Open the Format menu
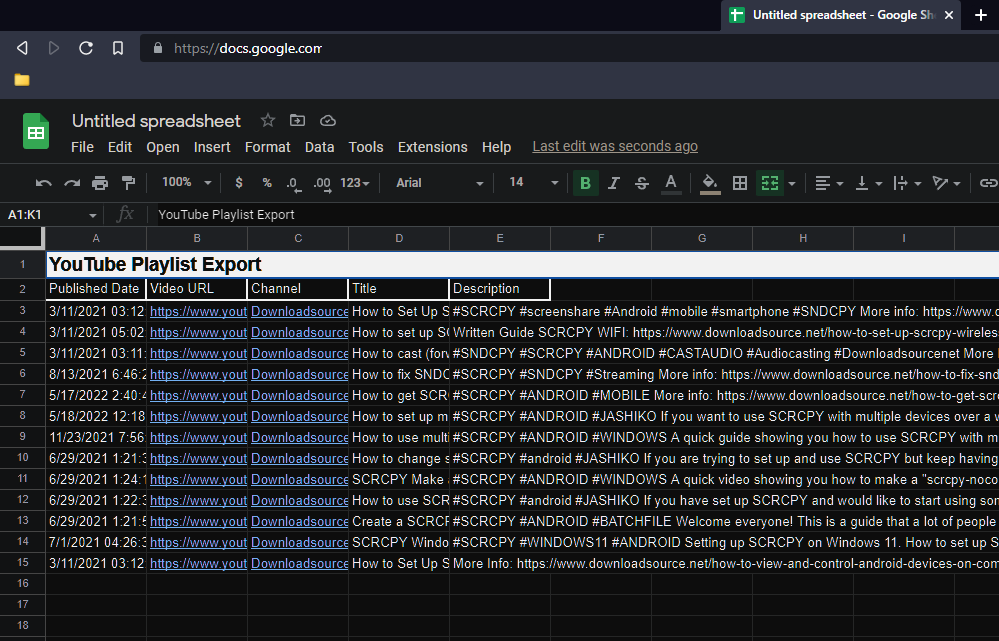The height and width of the screenshot is (641, 999). 268,147
